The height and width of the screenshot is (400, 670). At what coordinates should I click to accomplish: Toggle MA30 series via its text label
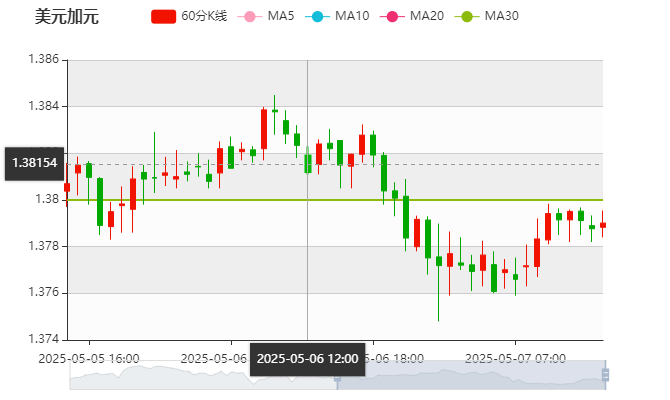(501, 16)
